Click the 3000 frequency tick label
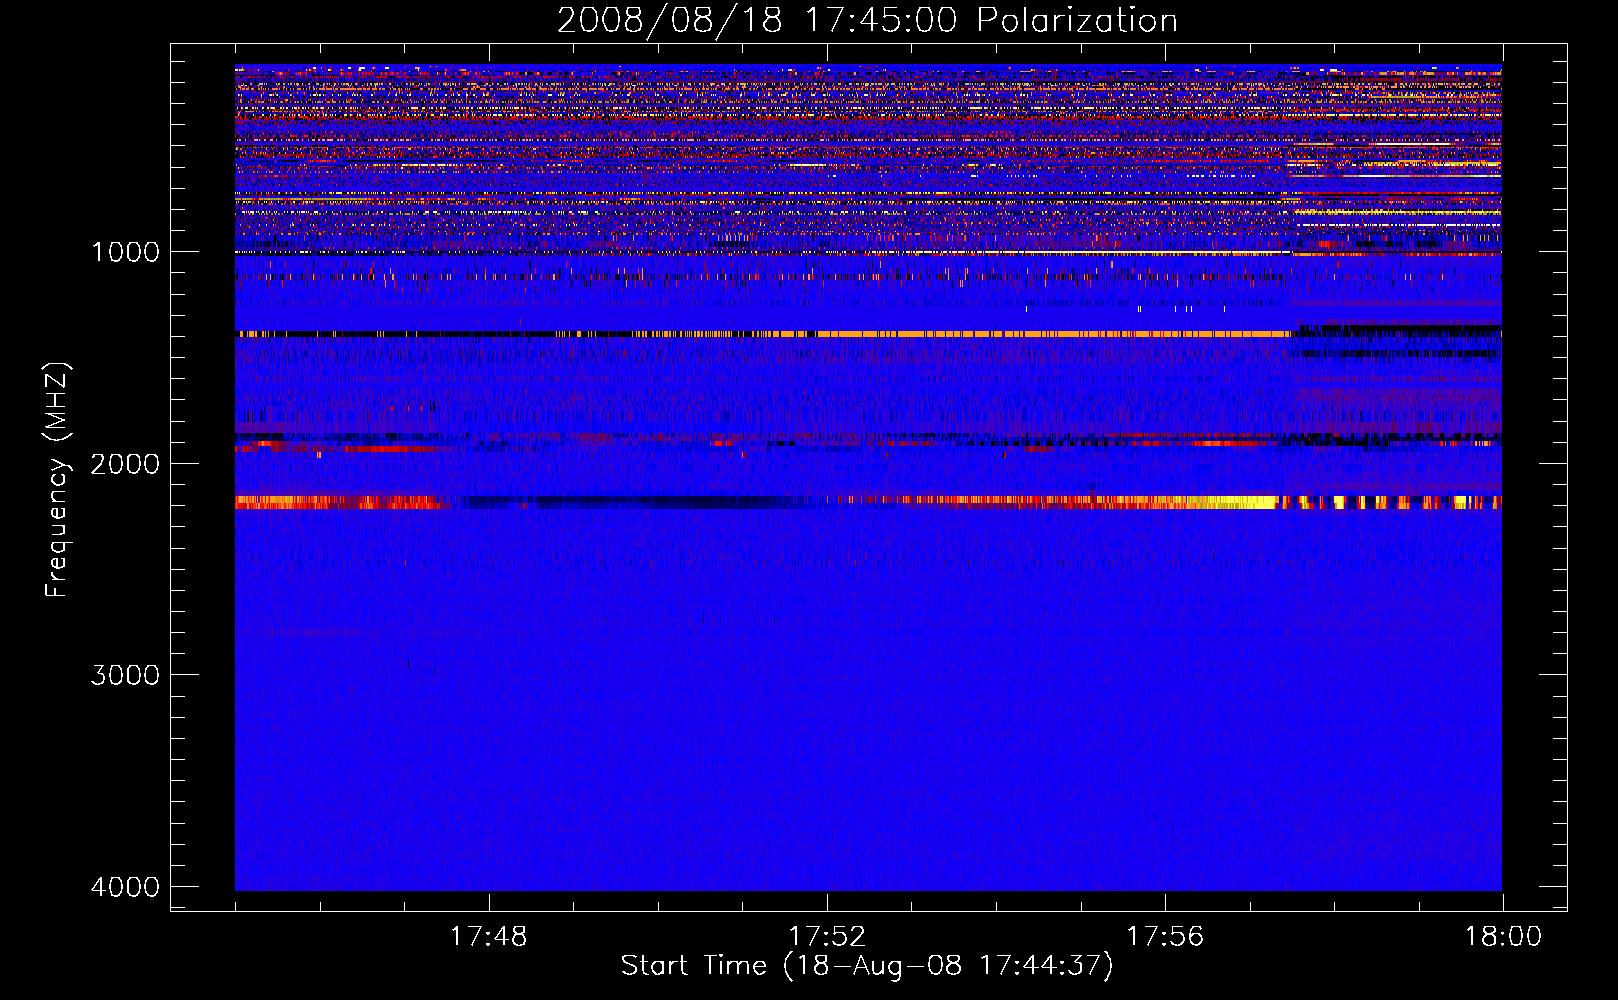 tap(125, 675)
